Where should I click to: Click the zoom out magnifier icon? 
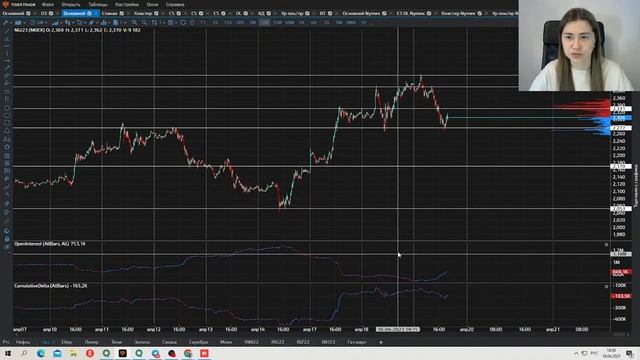point(144,22)
